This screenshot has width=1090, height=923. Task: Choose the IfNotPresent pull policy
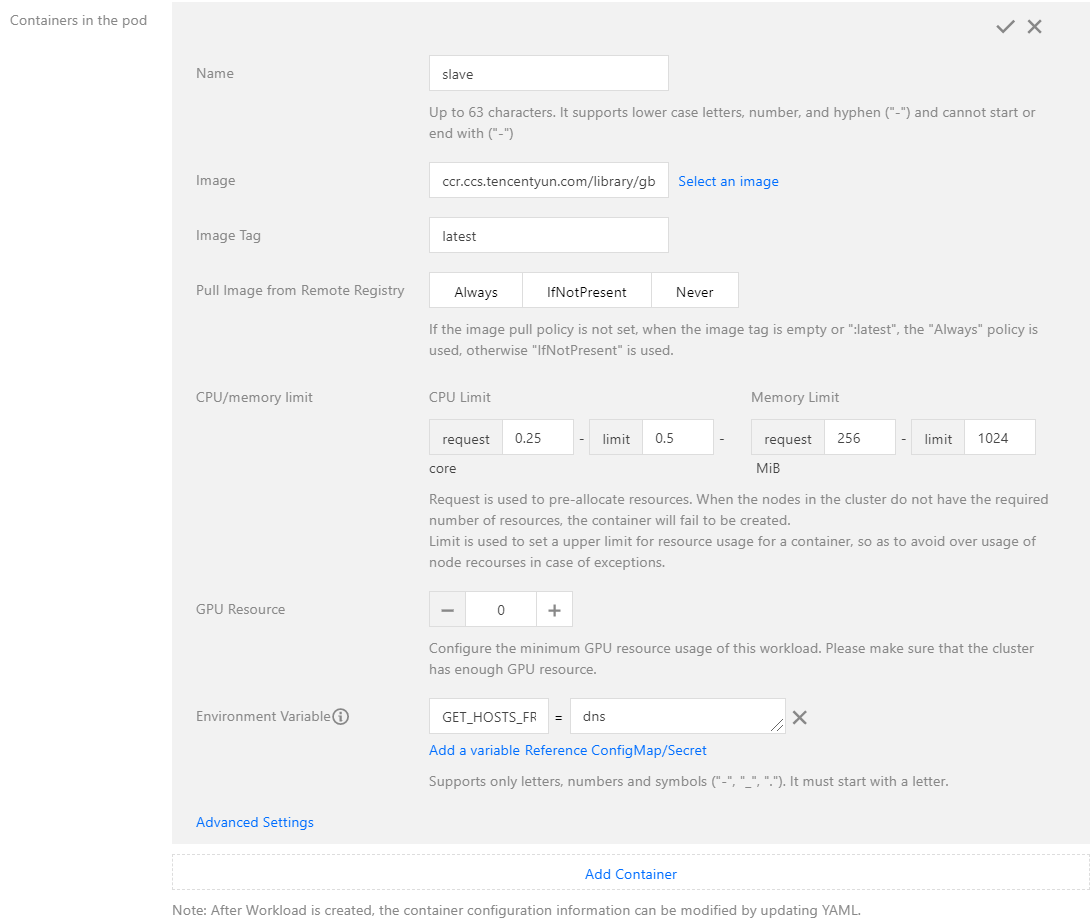point(587,292)
